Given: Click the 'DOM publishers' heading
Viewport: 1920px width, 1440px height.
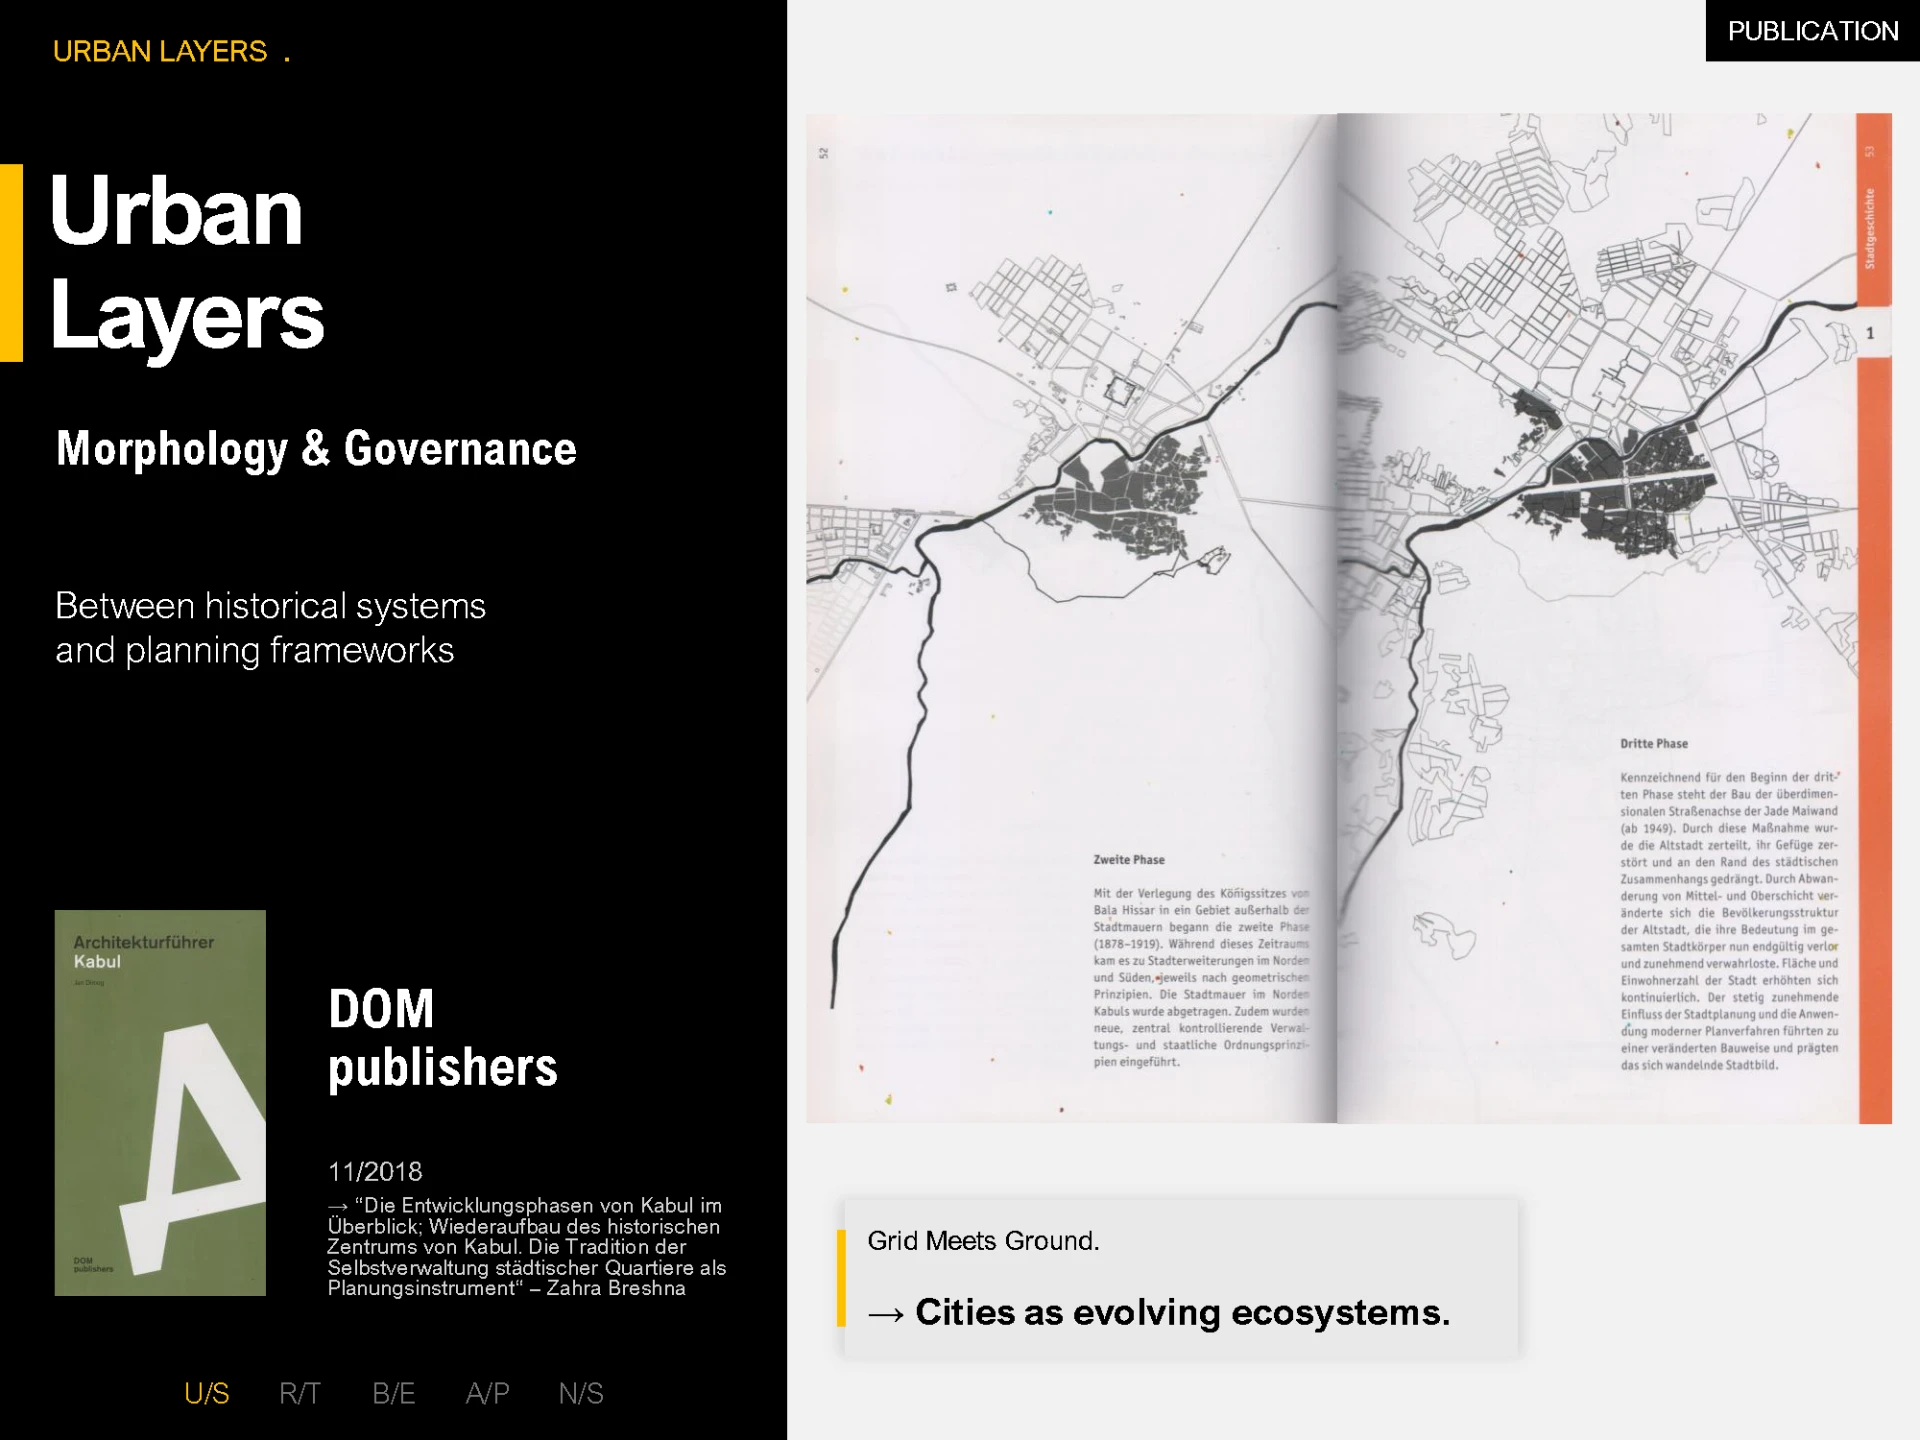Looking at the screenshot, I should click(443, 1037).
